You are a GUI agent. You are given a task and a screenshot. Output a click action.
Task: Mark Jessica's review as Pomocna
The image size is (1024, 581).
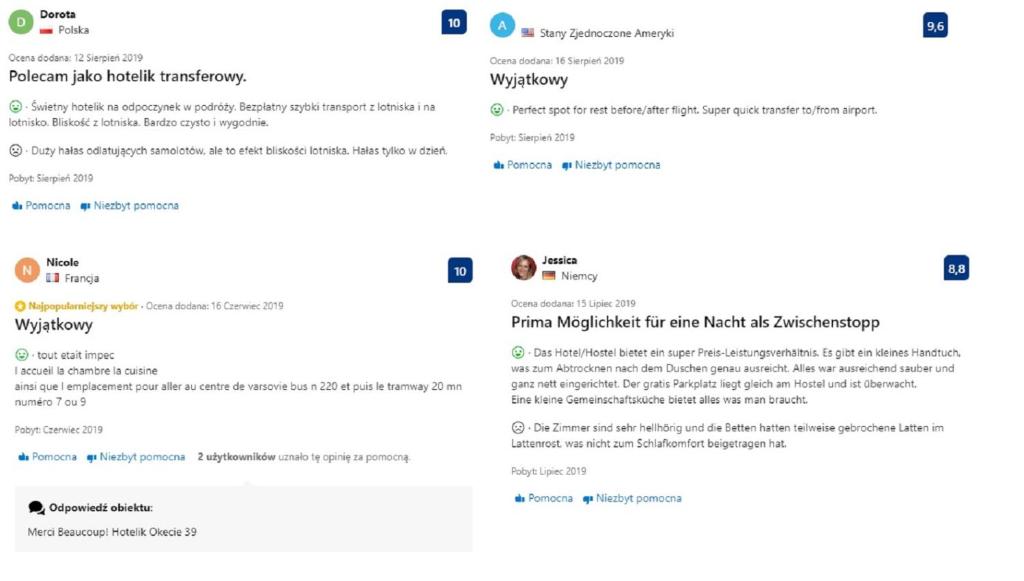click(x=543, y=498)
